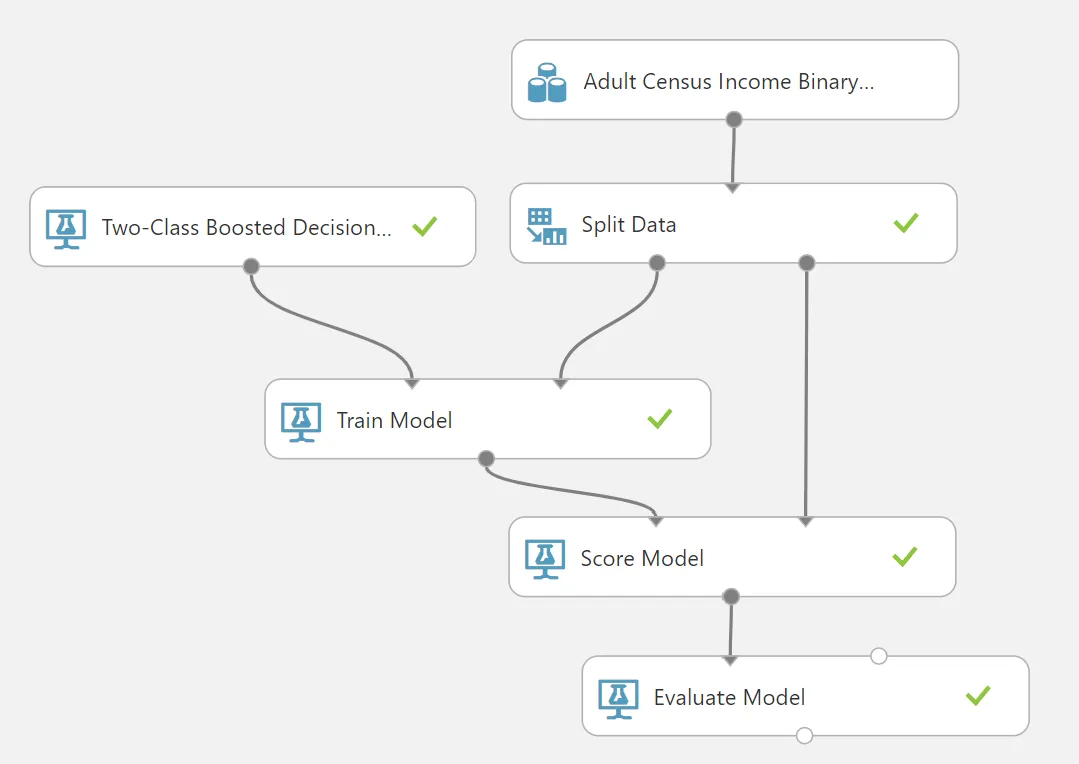The image size is (1079, 764).
Task: Click Split Data's left output port
Action: 657,262
